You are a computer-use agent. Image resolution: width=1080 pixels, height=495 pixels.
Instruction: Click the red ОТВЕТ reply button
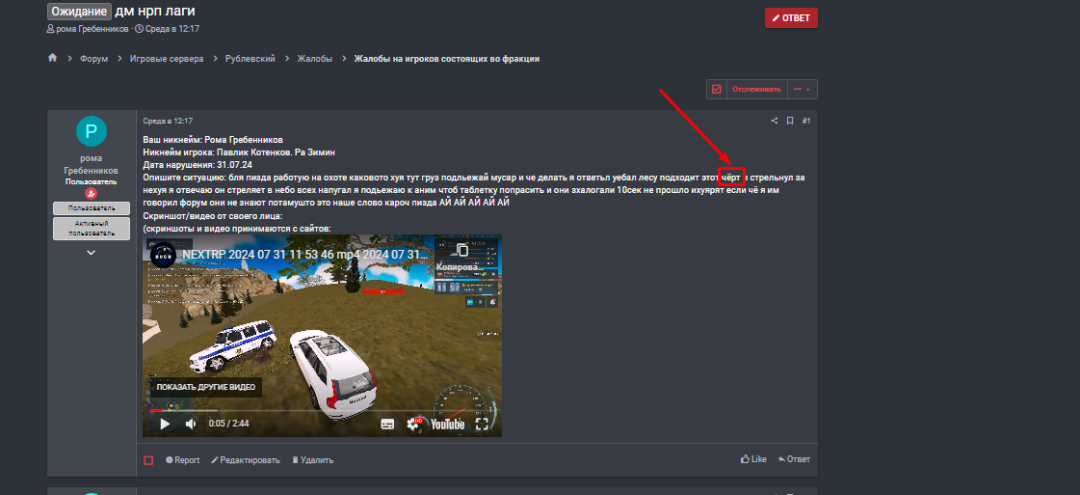791,18
